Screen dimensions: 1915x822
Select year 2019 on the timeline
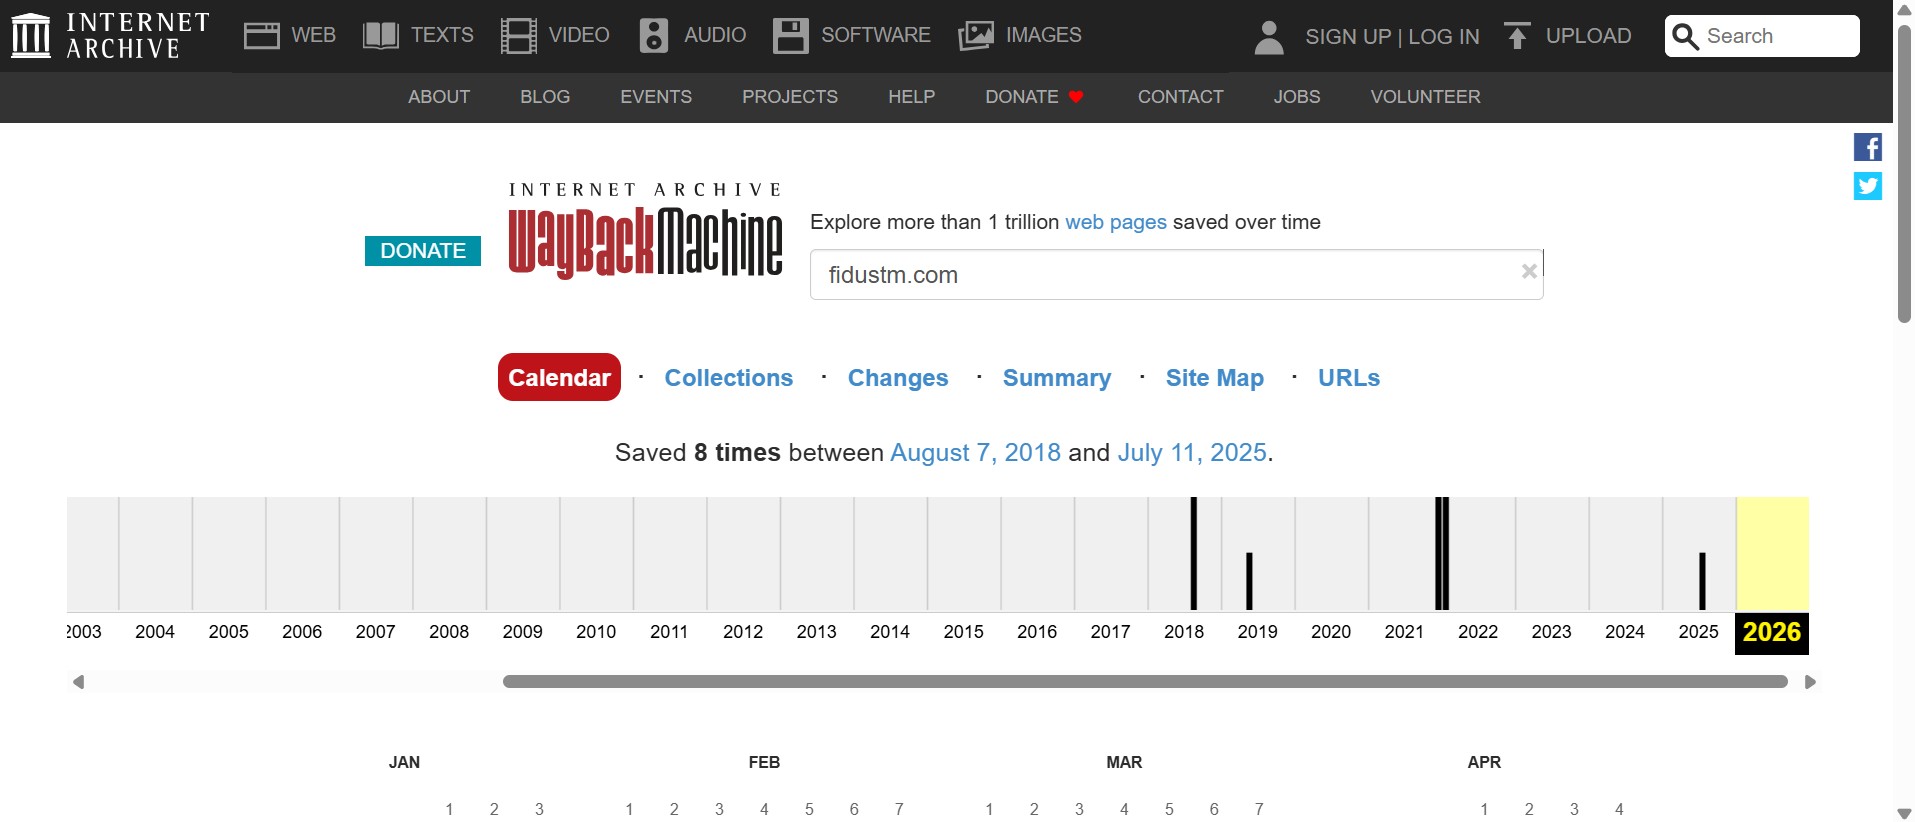1257,632
